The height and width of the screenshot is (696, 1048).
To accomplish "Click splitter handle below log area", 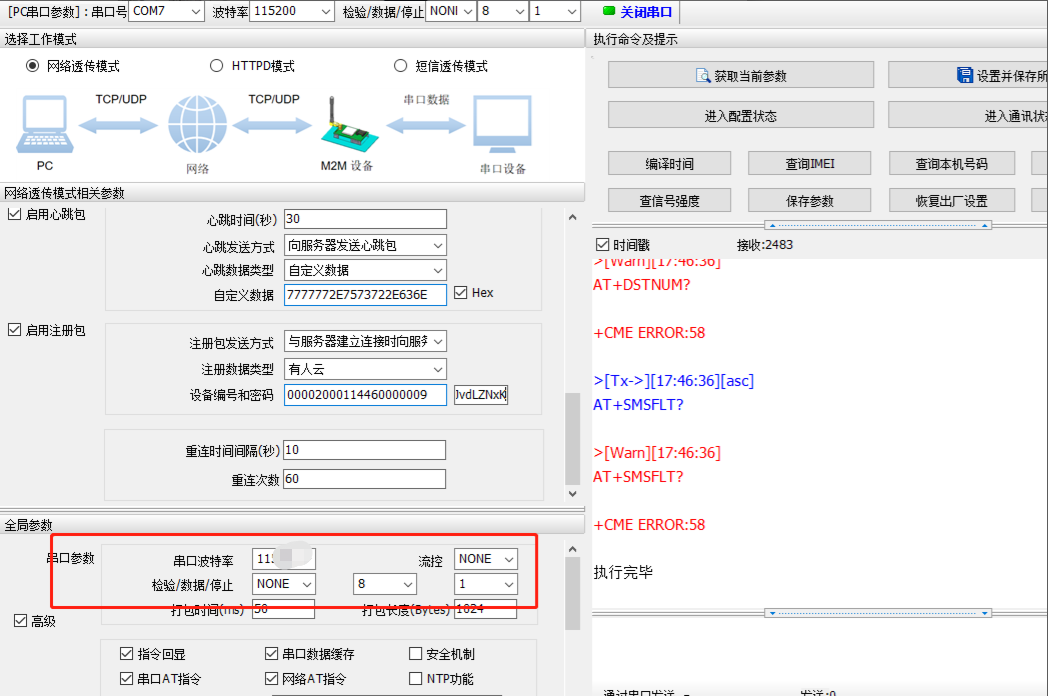I will click(x=878, y=613).
